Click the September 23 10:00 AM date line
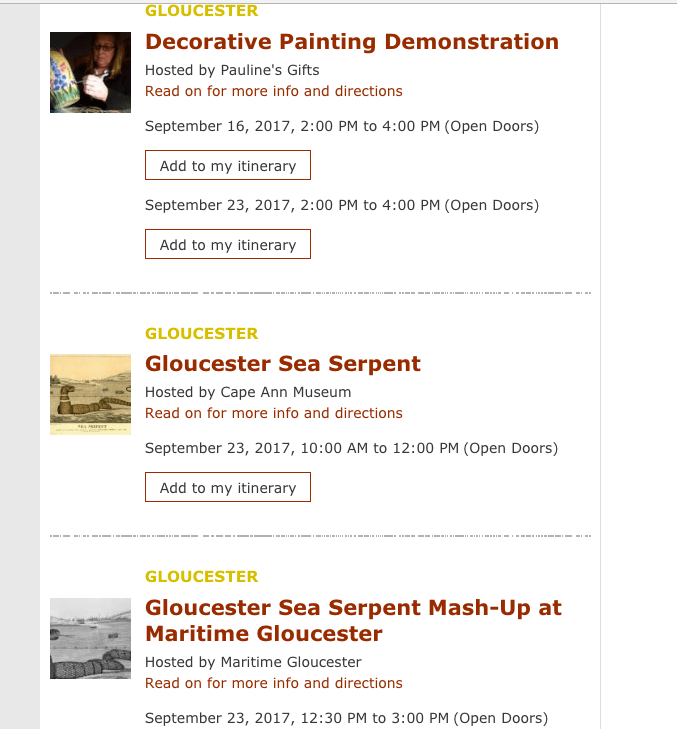Image resolution: width=677 pixels, height=729 pixels. click(x=351, y=448)
